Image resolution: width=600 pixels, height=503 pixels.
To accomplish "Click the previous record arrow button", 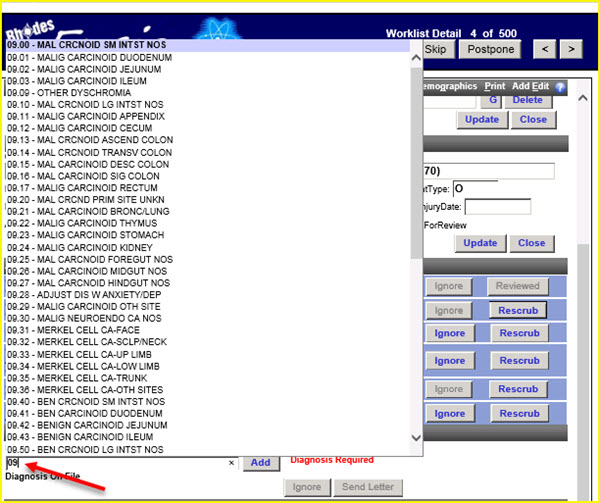I will (544, 49).
